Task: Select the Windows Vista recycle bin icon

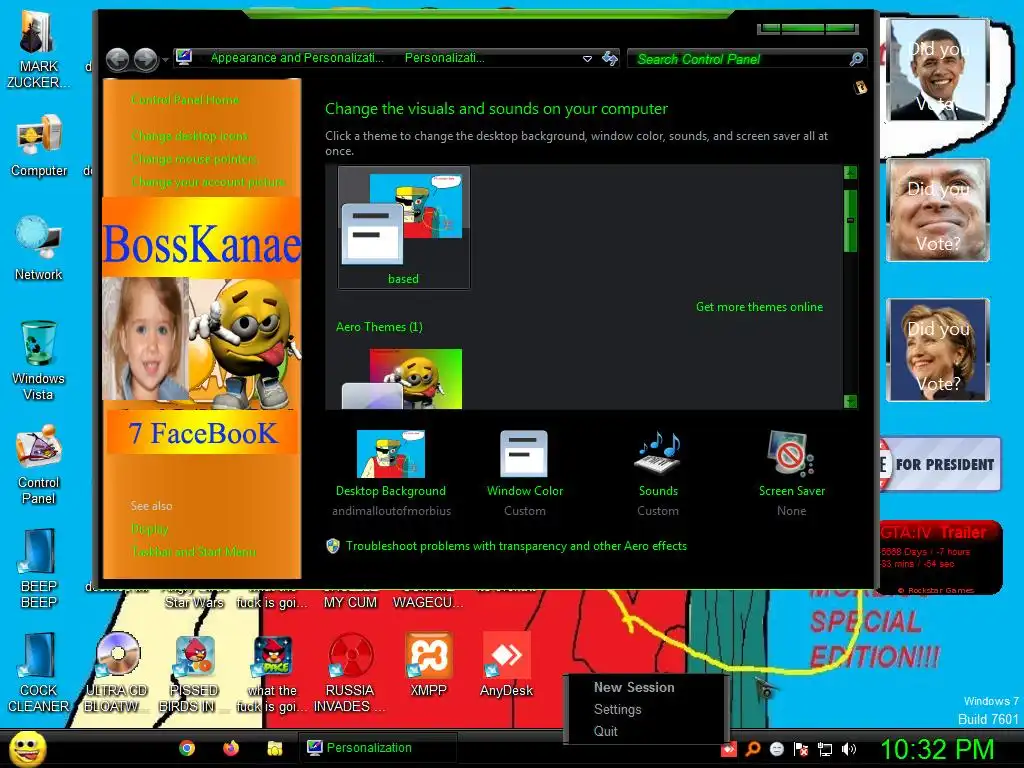Action: point(39,360)
